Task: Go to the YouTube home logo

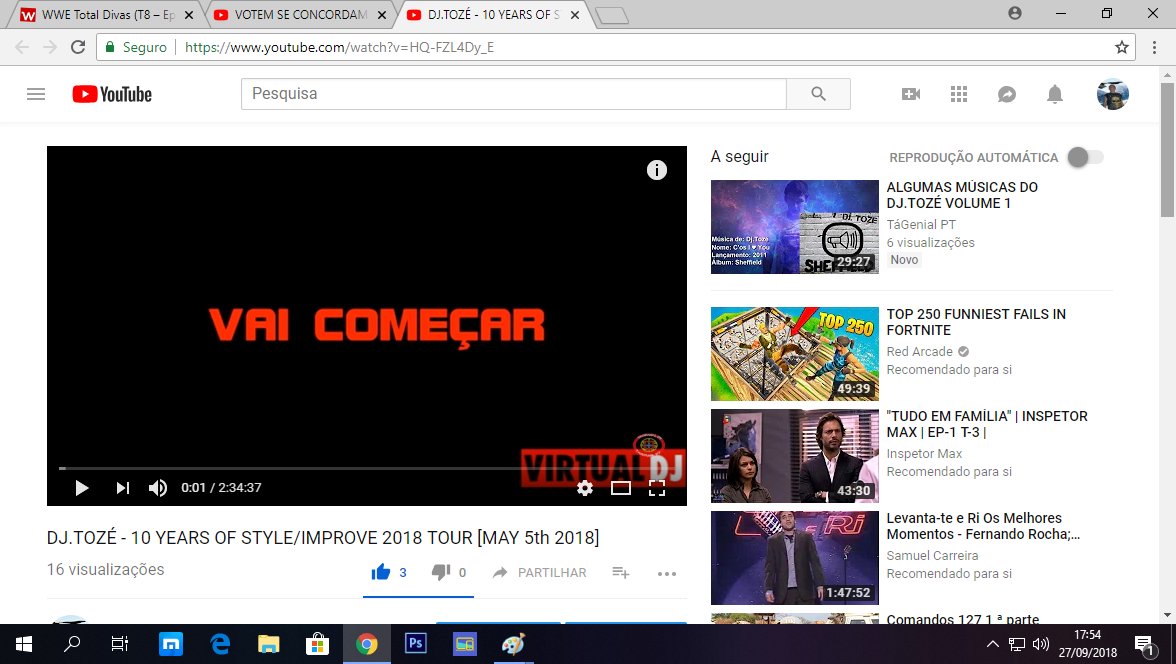Action: (x=112, y=94)
